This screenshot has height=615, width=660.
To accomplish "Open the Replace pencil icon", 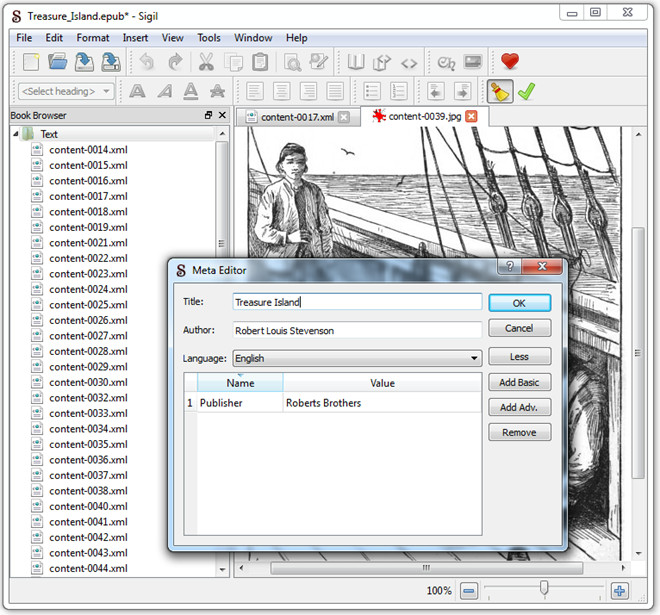I will (319, 62).
